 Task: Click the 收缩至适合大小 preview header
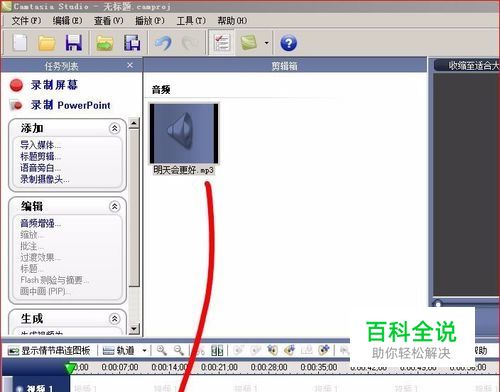pos(473,66)
